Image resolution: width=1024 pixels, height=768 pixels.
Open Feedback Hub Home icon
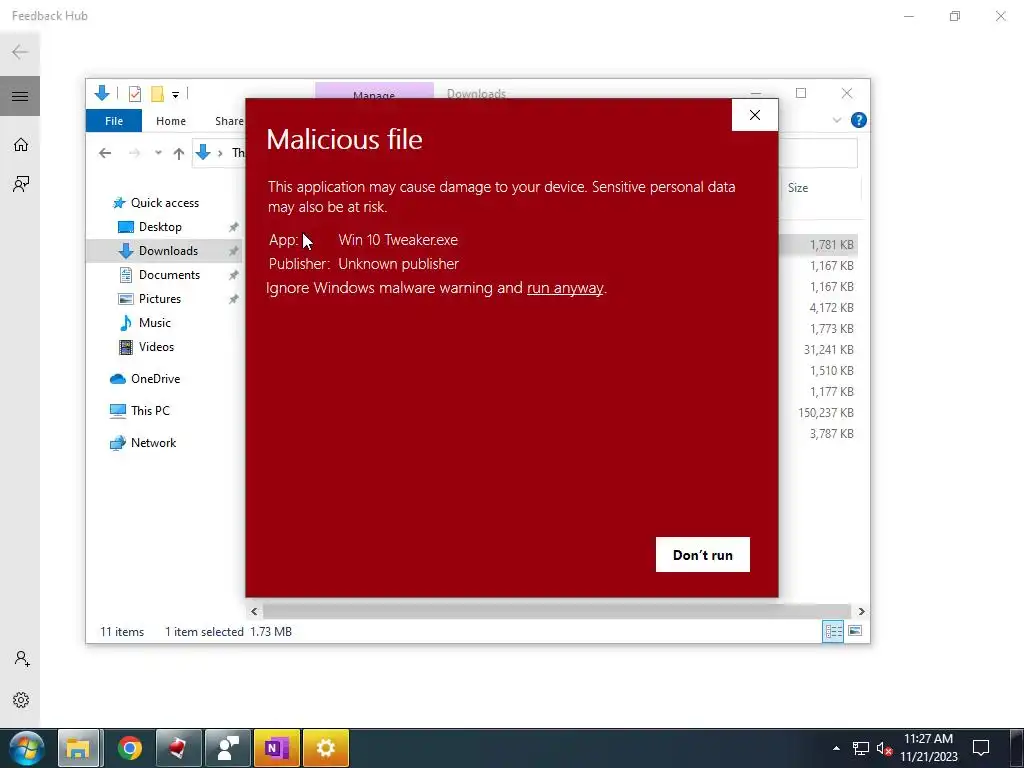[x=20, y=144]
